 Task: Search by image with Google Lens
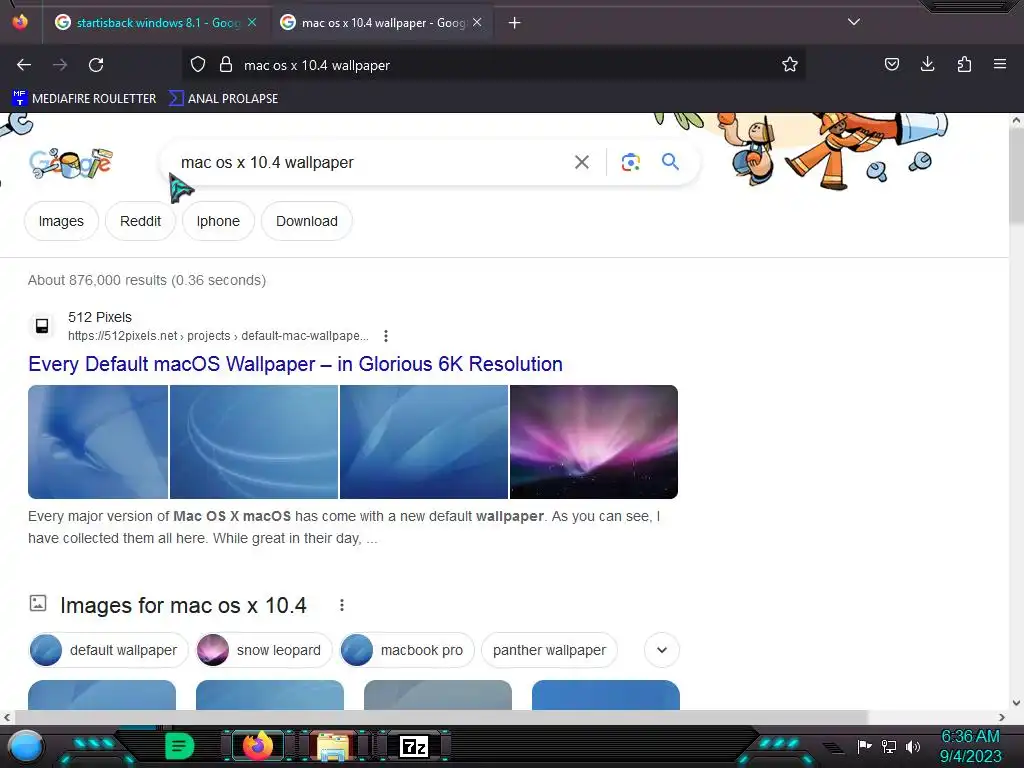coord(630,162)
